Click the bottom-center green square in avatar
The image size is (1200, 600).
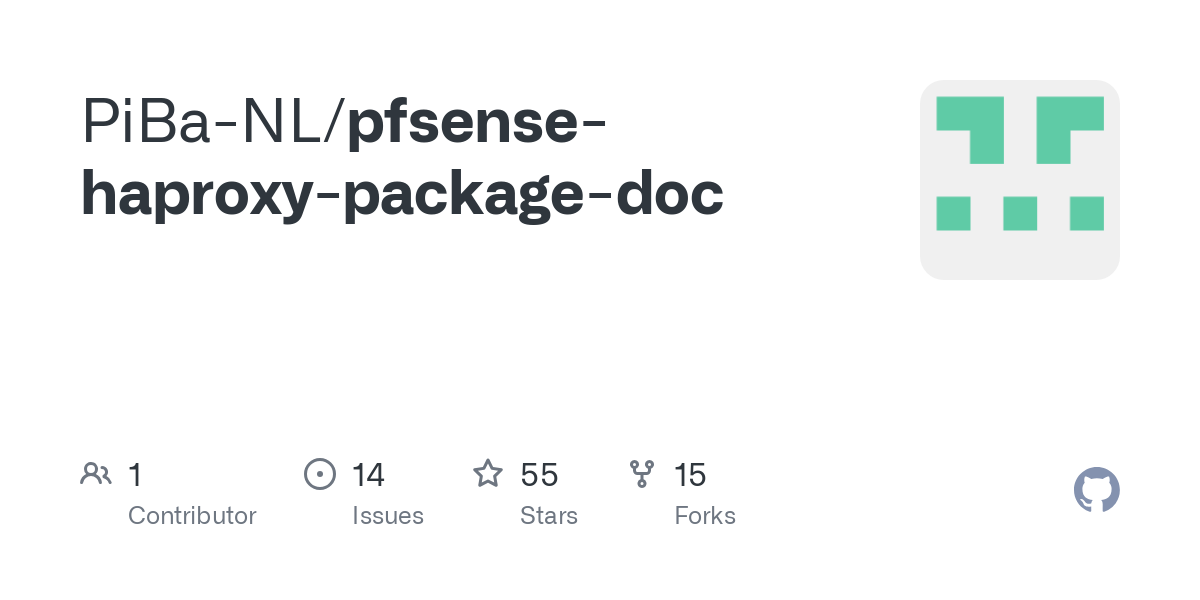1020,213
